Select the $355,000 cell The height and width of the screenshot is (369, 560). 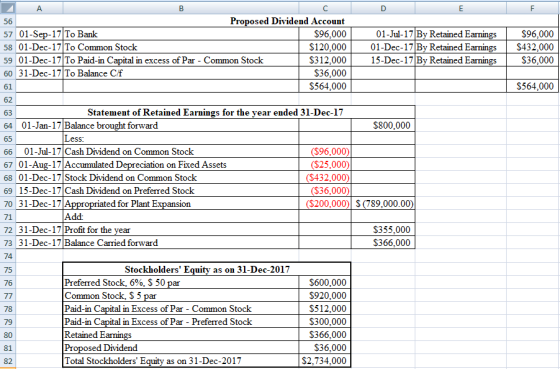click(x=383, y=230)
